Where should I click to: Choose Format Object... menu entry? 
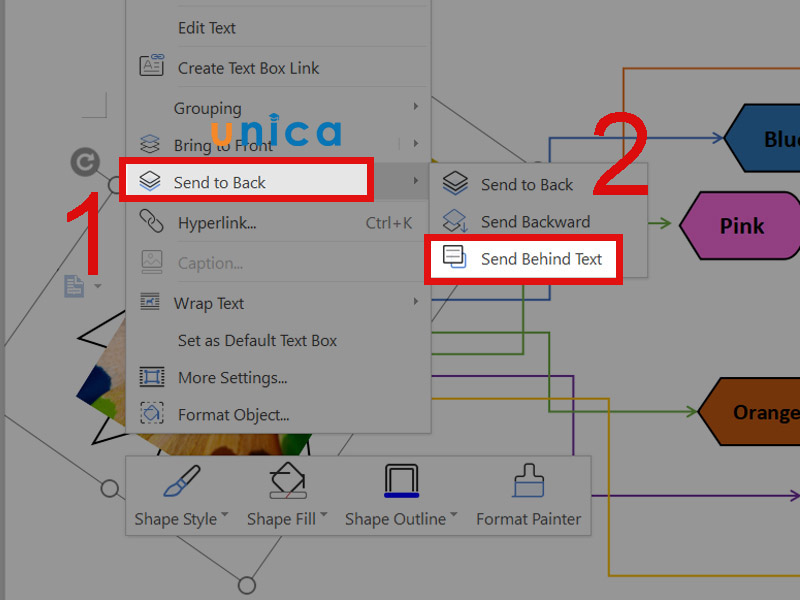pos(234,415)
